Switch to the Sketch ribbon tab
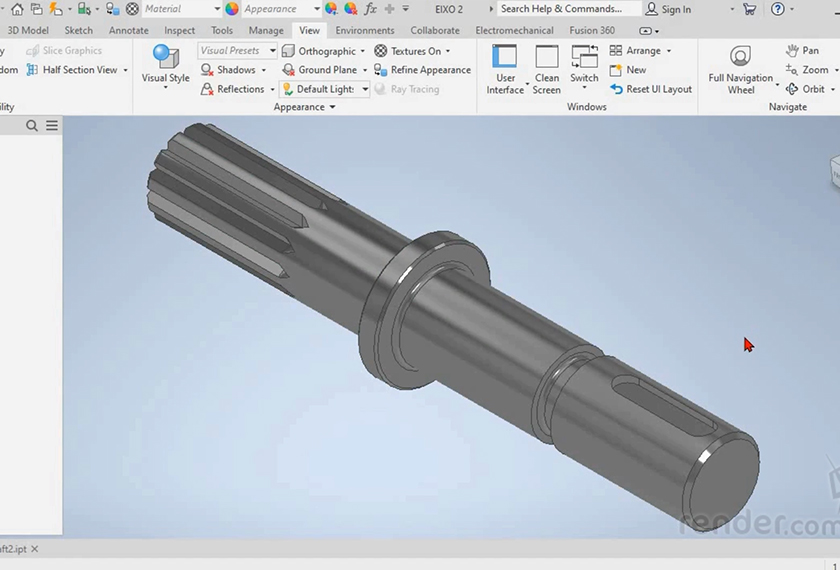The height and width of the screenshot is (570, 840). click(78, 30)
